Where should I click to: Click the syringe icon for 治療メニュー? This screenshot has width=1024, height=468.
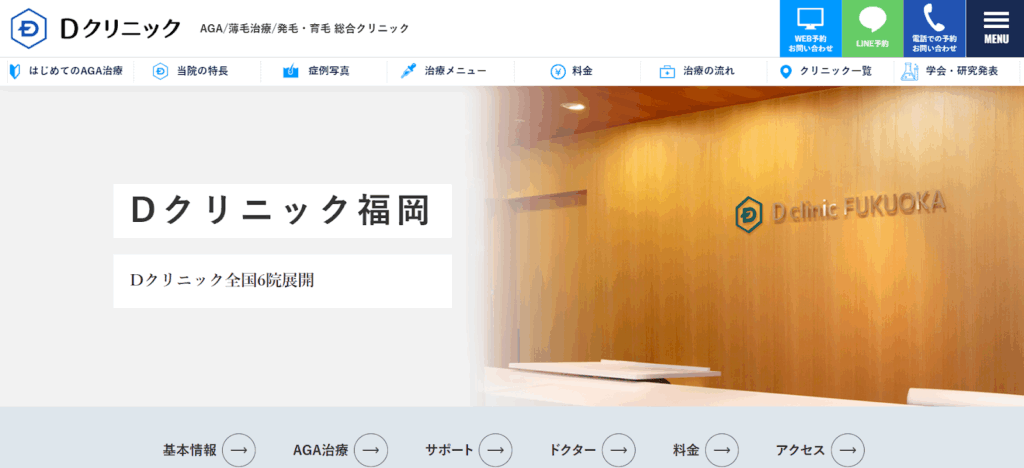[408, 71]
